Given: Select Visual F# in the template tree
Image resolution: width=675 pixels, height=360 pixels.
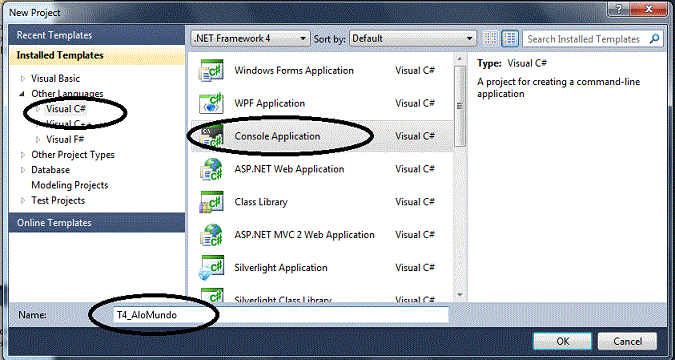Looking at the screenshot, I should [65, 139].
